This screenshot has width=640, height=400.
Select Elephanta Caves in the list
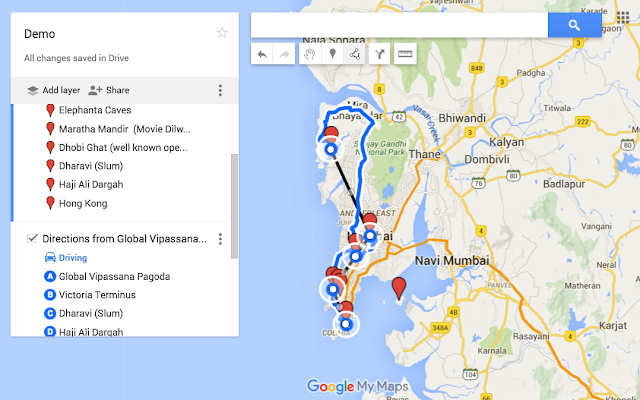95,110
